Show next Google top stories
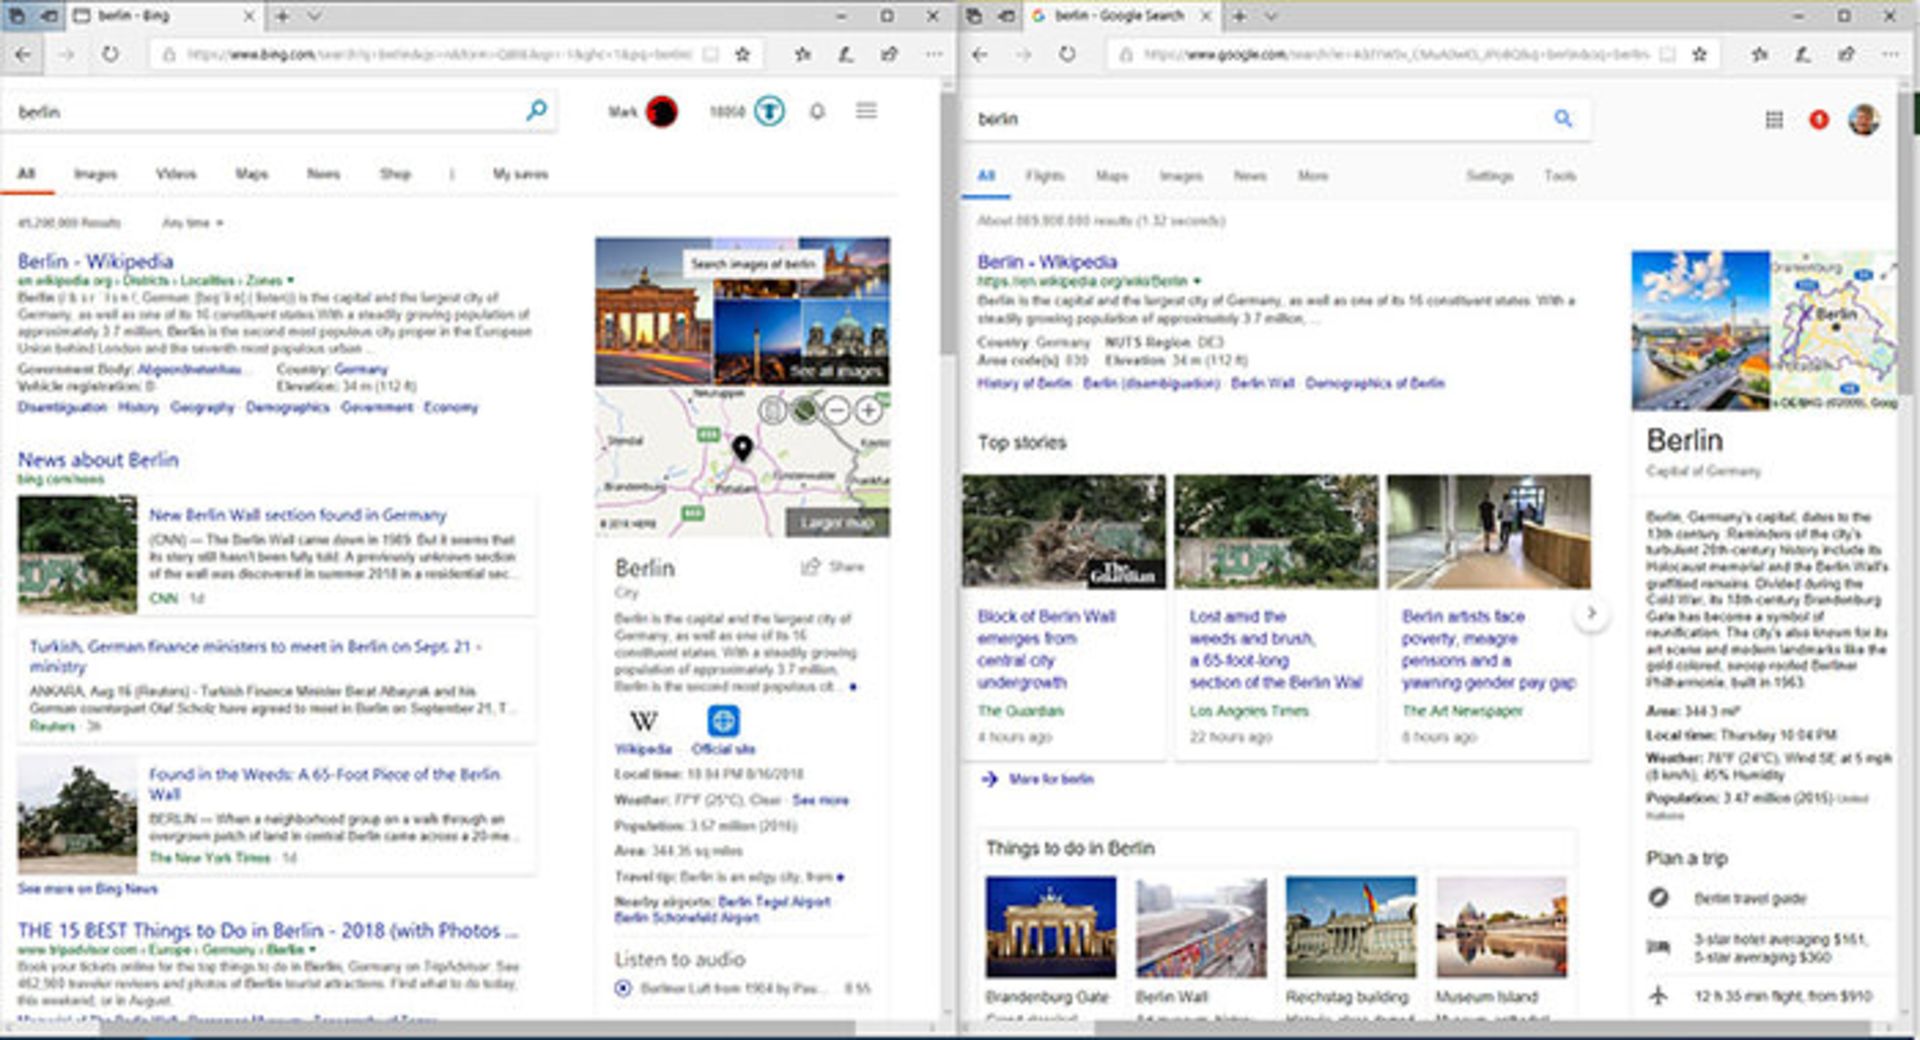Viewport: 1920px width, 1040px height. (1591, 613)
